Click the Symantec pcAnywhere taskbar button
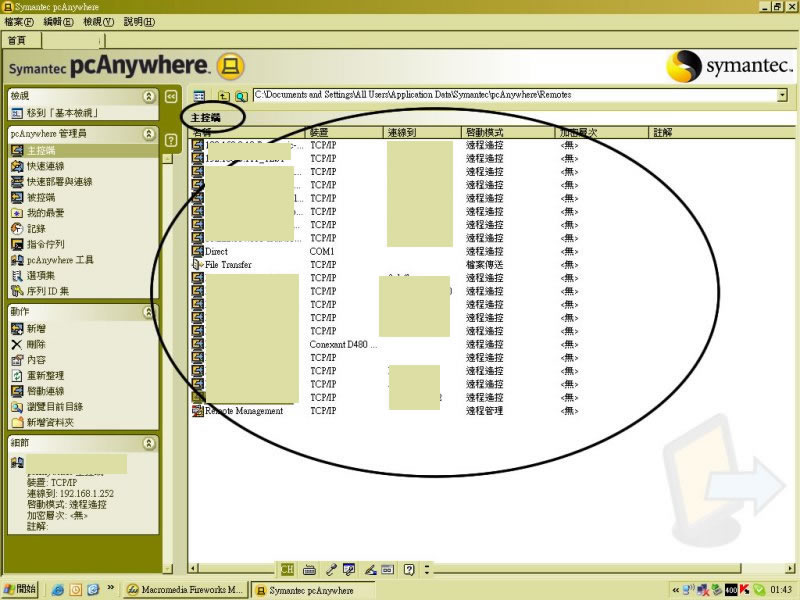Image resolution: width=800 pixels, height=600 pixels. (313, 590)
